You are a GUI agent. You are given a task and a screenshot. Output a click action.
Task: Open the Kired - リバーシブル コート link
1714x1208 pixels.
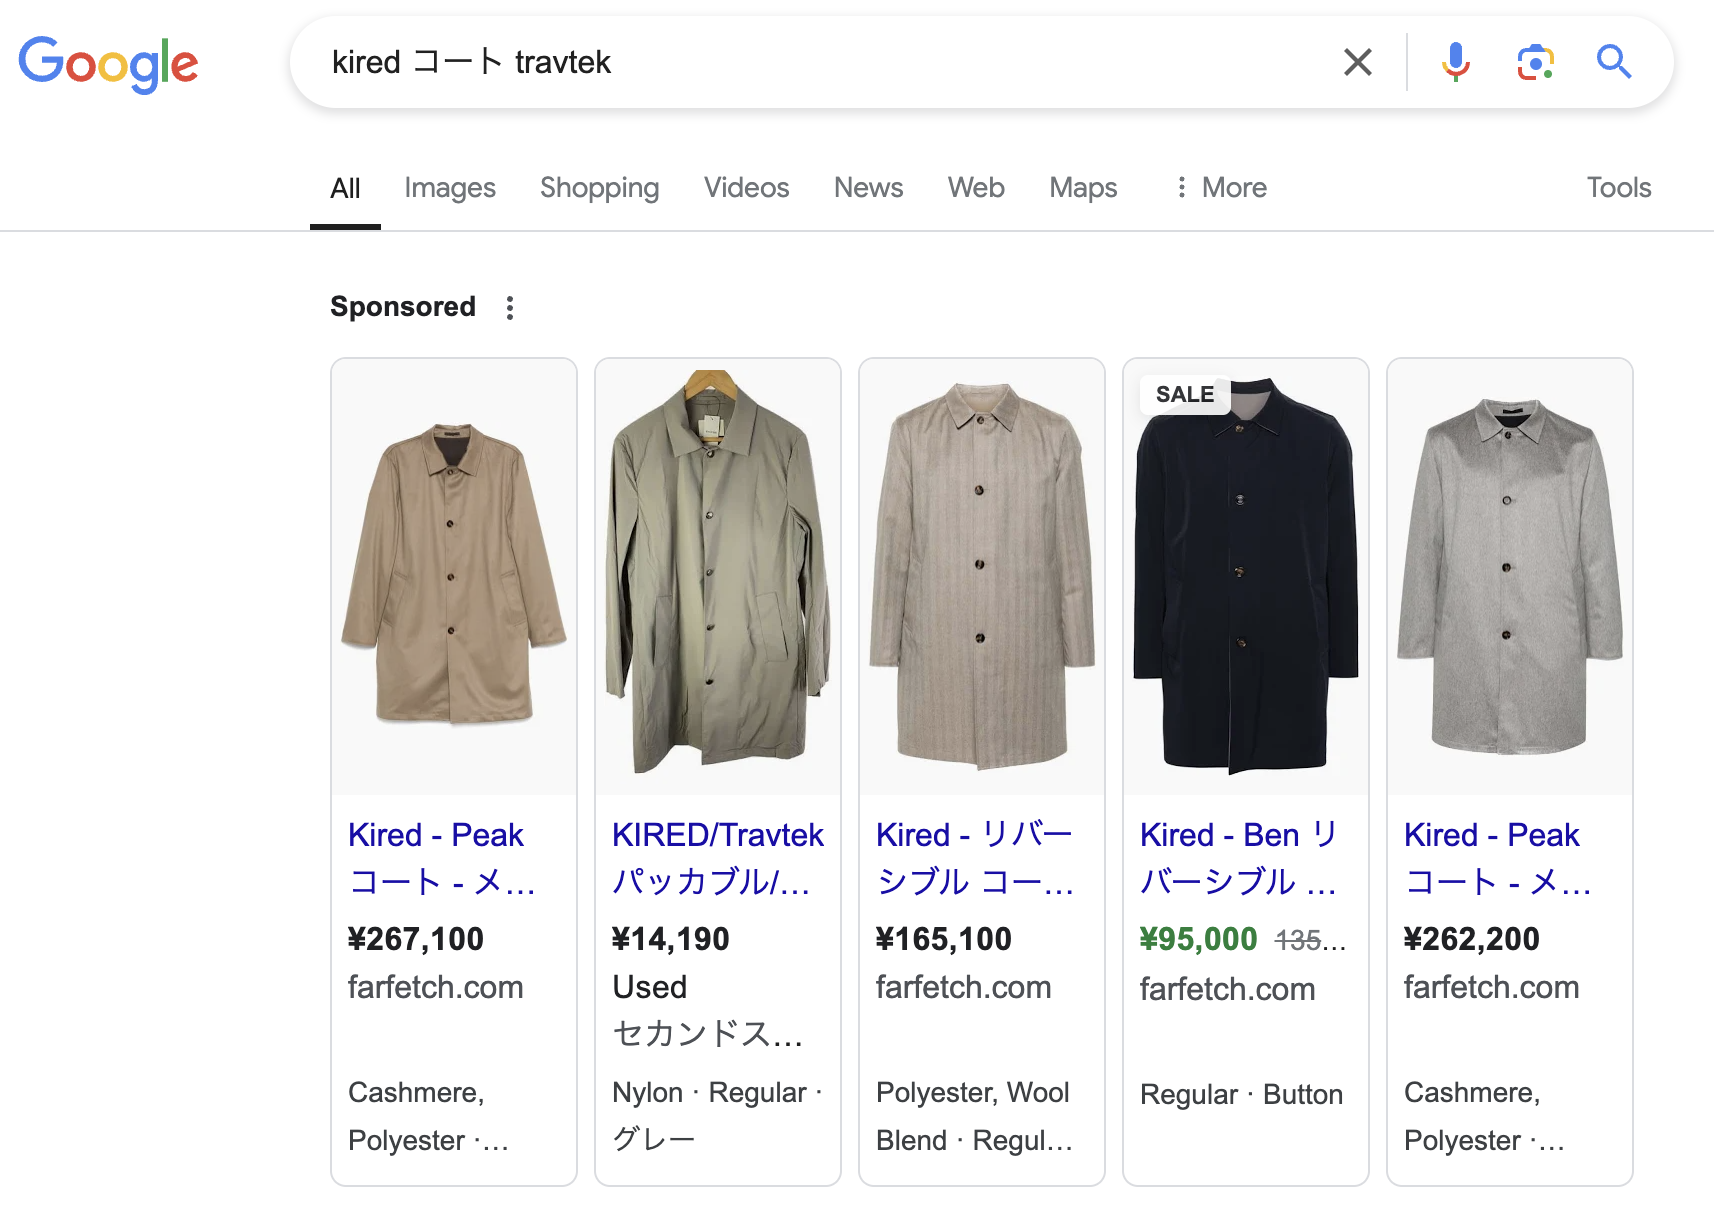click(975, 858)
